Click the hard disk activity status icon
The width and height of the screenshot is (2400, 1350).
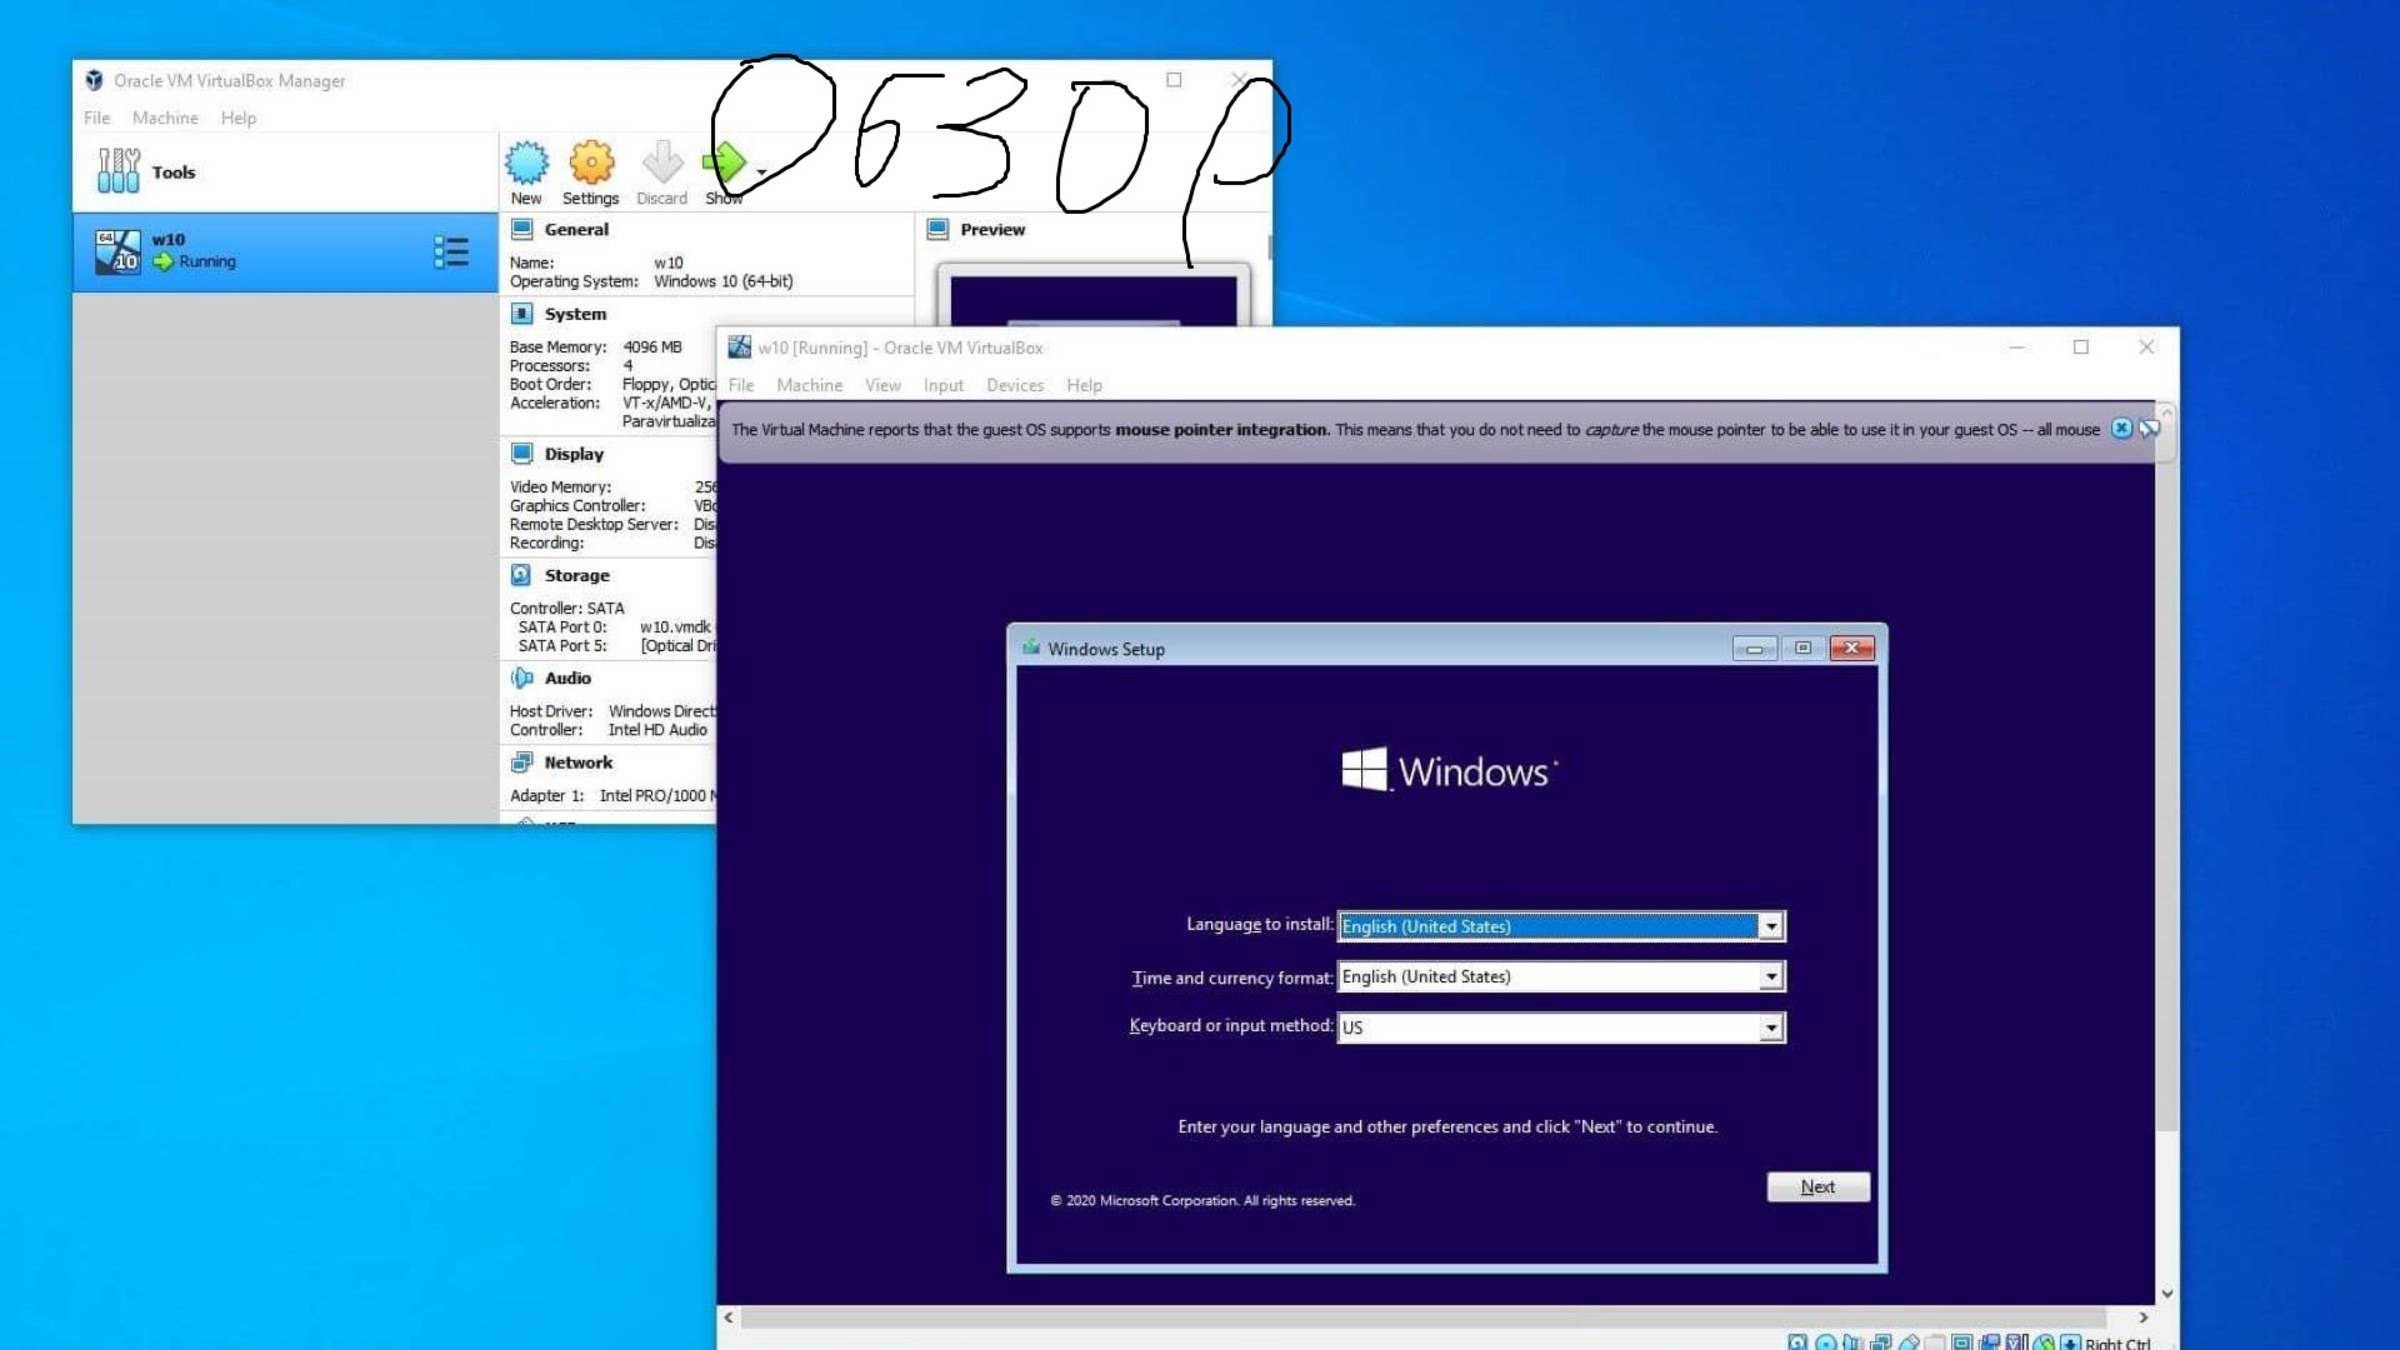(1798, 1343)
